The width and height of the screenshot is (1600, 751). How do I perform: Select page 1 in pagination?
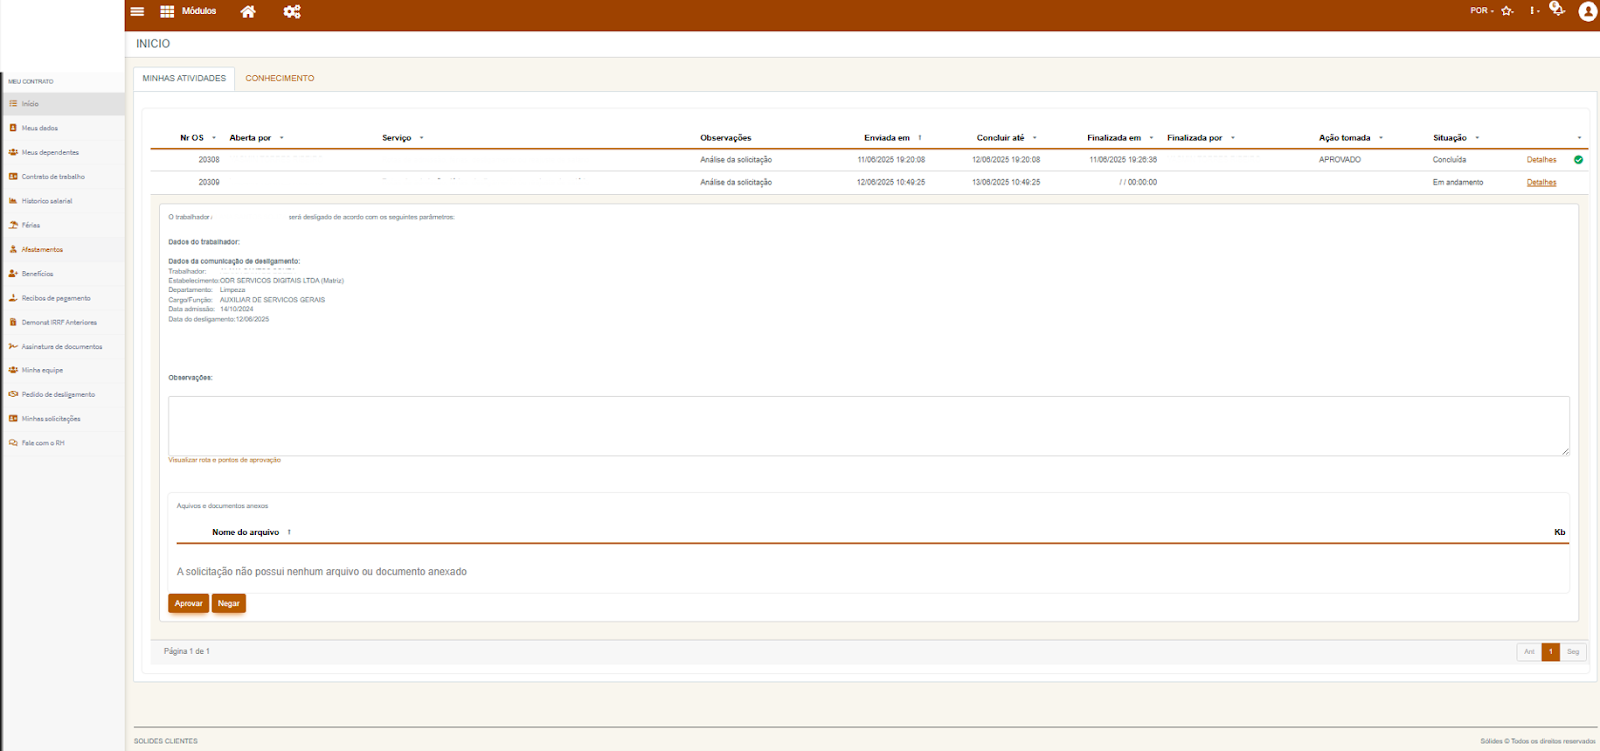(1551, 652)
